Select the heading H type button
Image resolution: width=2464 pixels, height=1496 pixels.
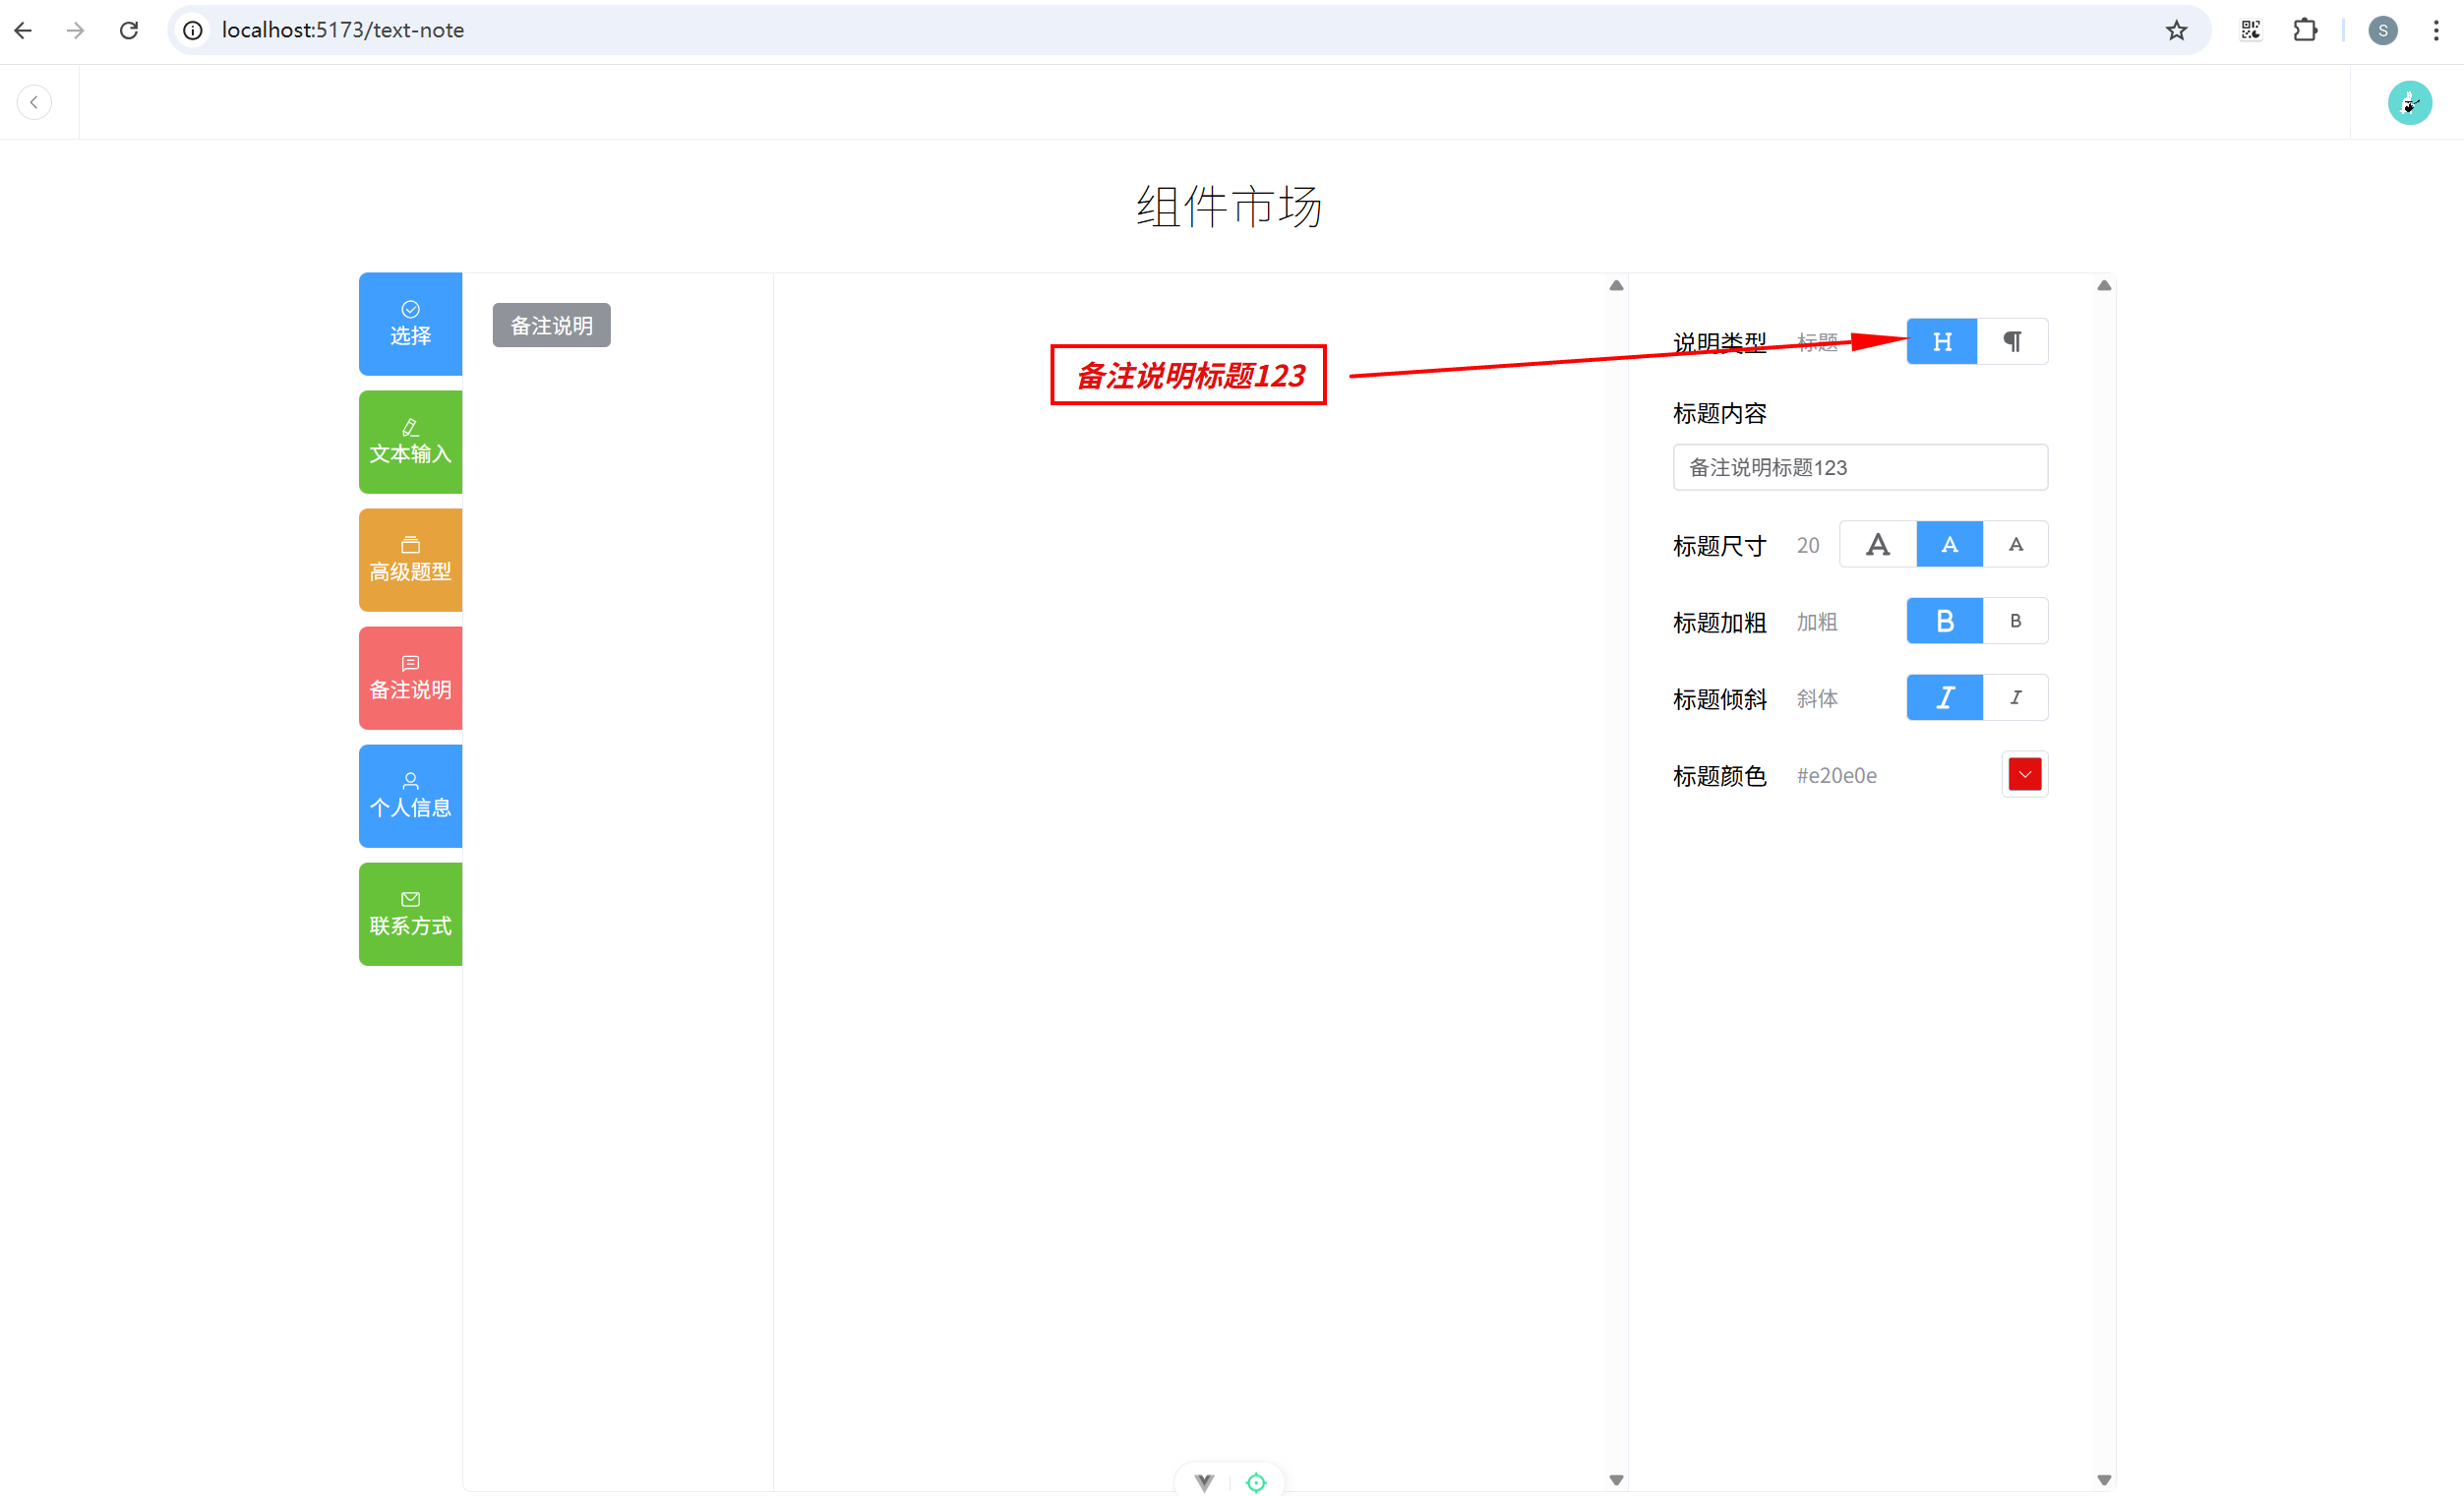[x=1941, y=342]
